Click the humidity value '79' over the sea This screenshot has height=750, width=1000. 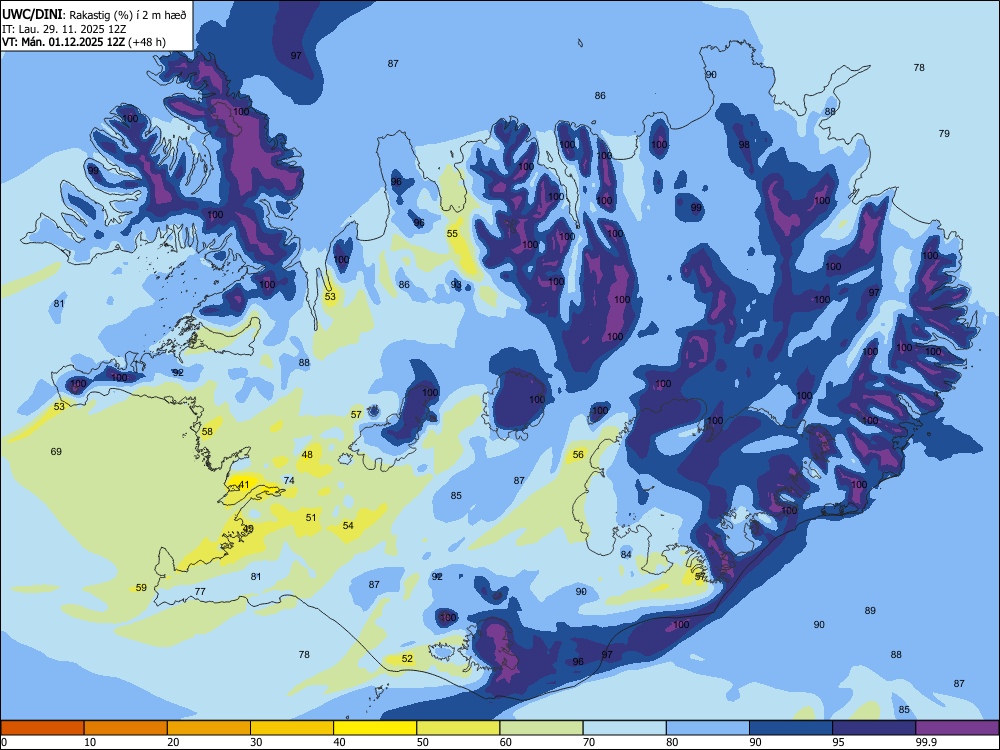tap(944, 133)
